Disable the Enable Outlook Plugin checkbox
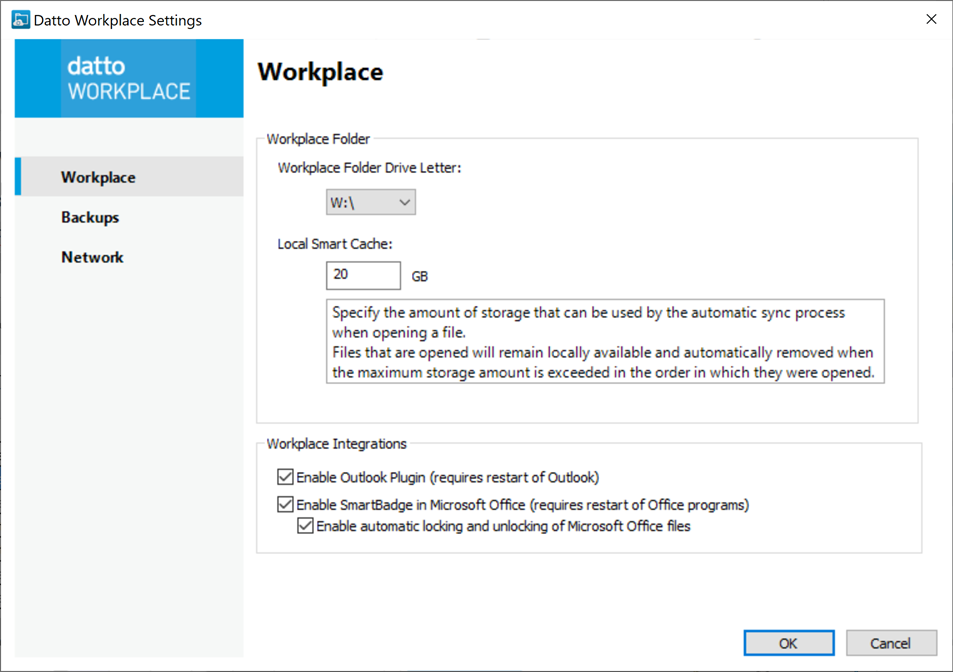Screen dimensions: 953x672 (x=286, y=477)
